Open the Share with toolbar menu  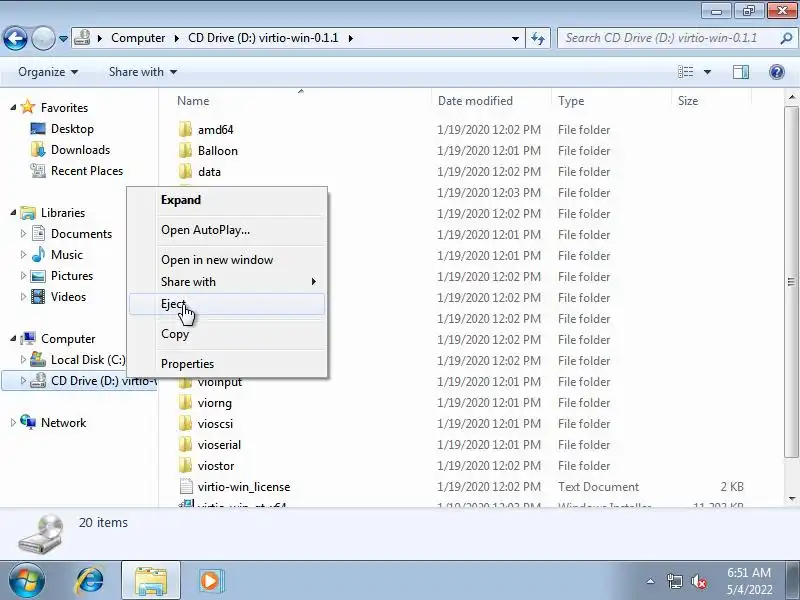pyautogui.click(x=143, y=72)
